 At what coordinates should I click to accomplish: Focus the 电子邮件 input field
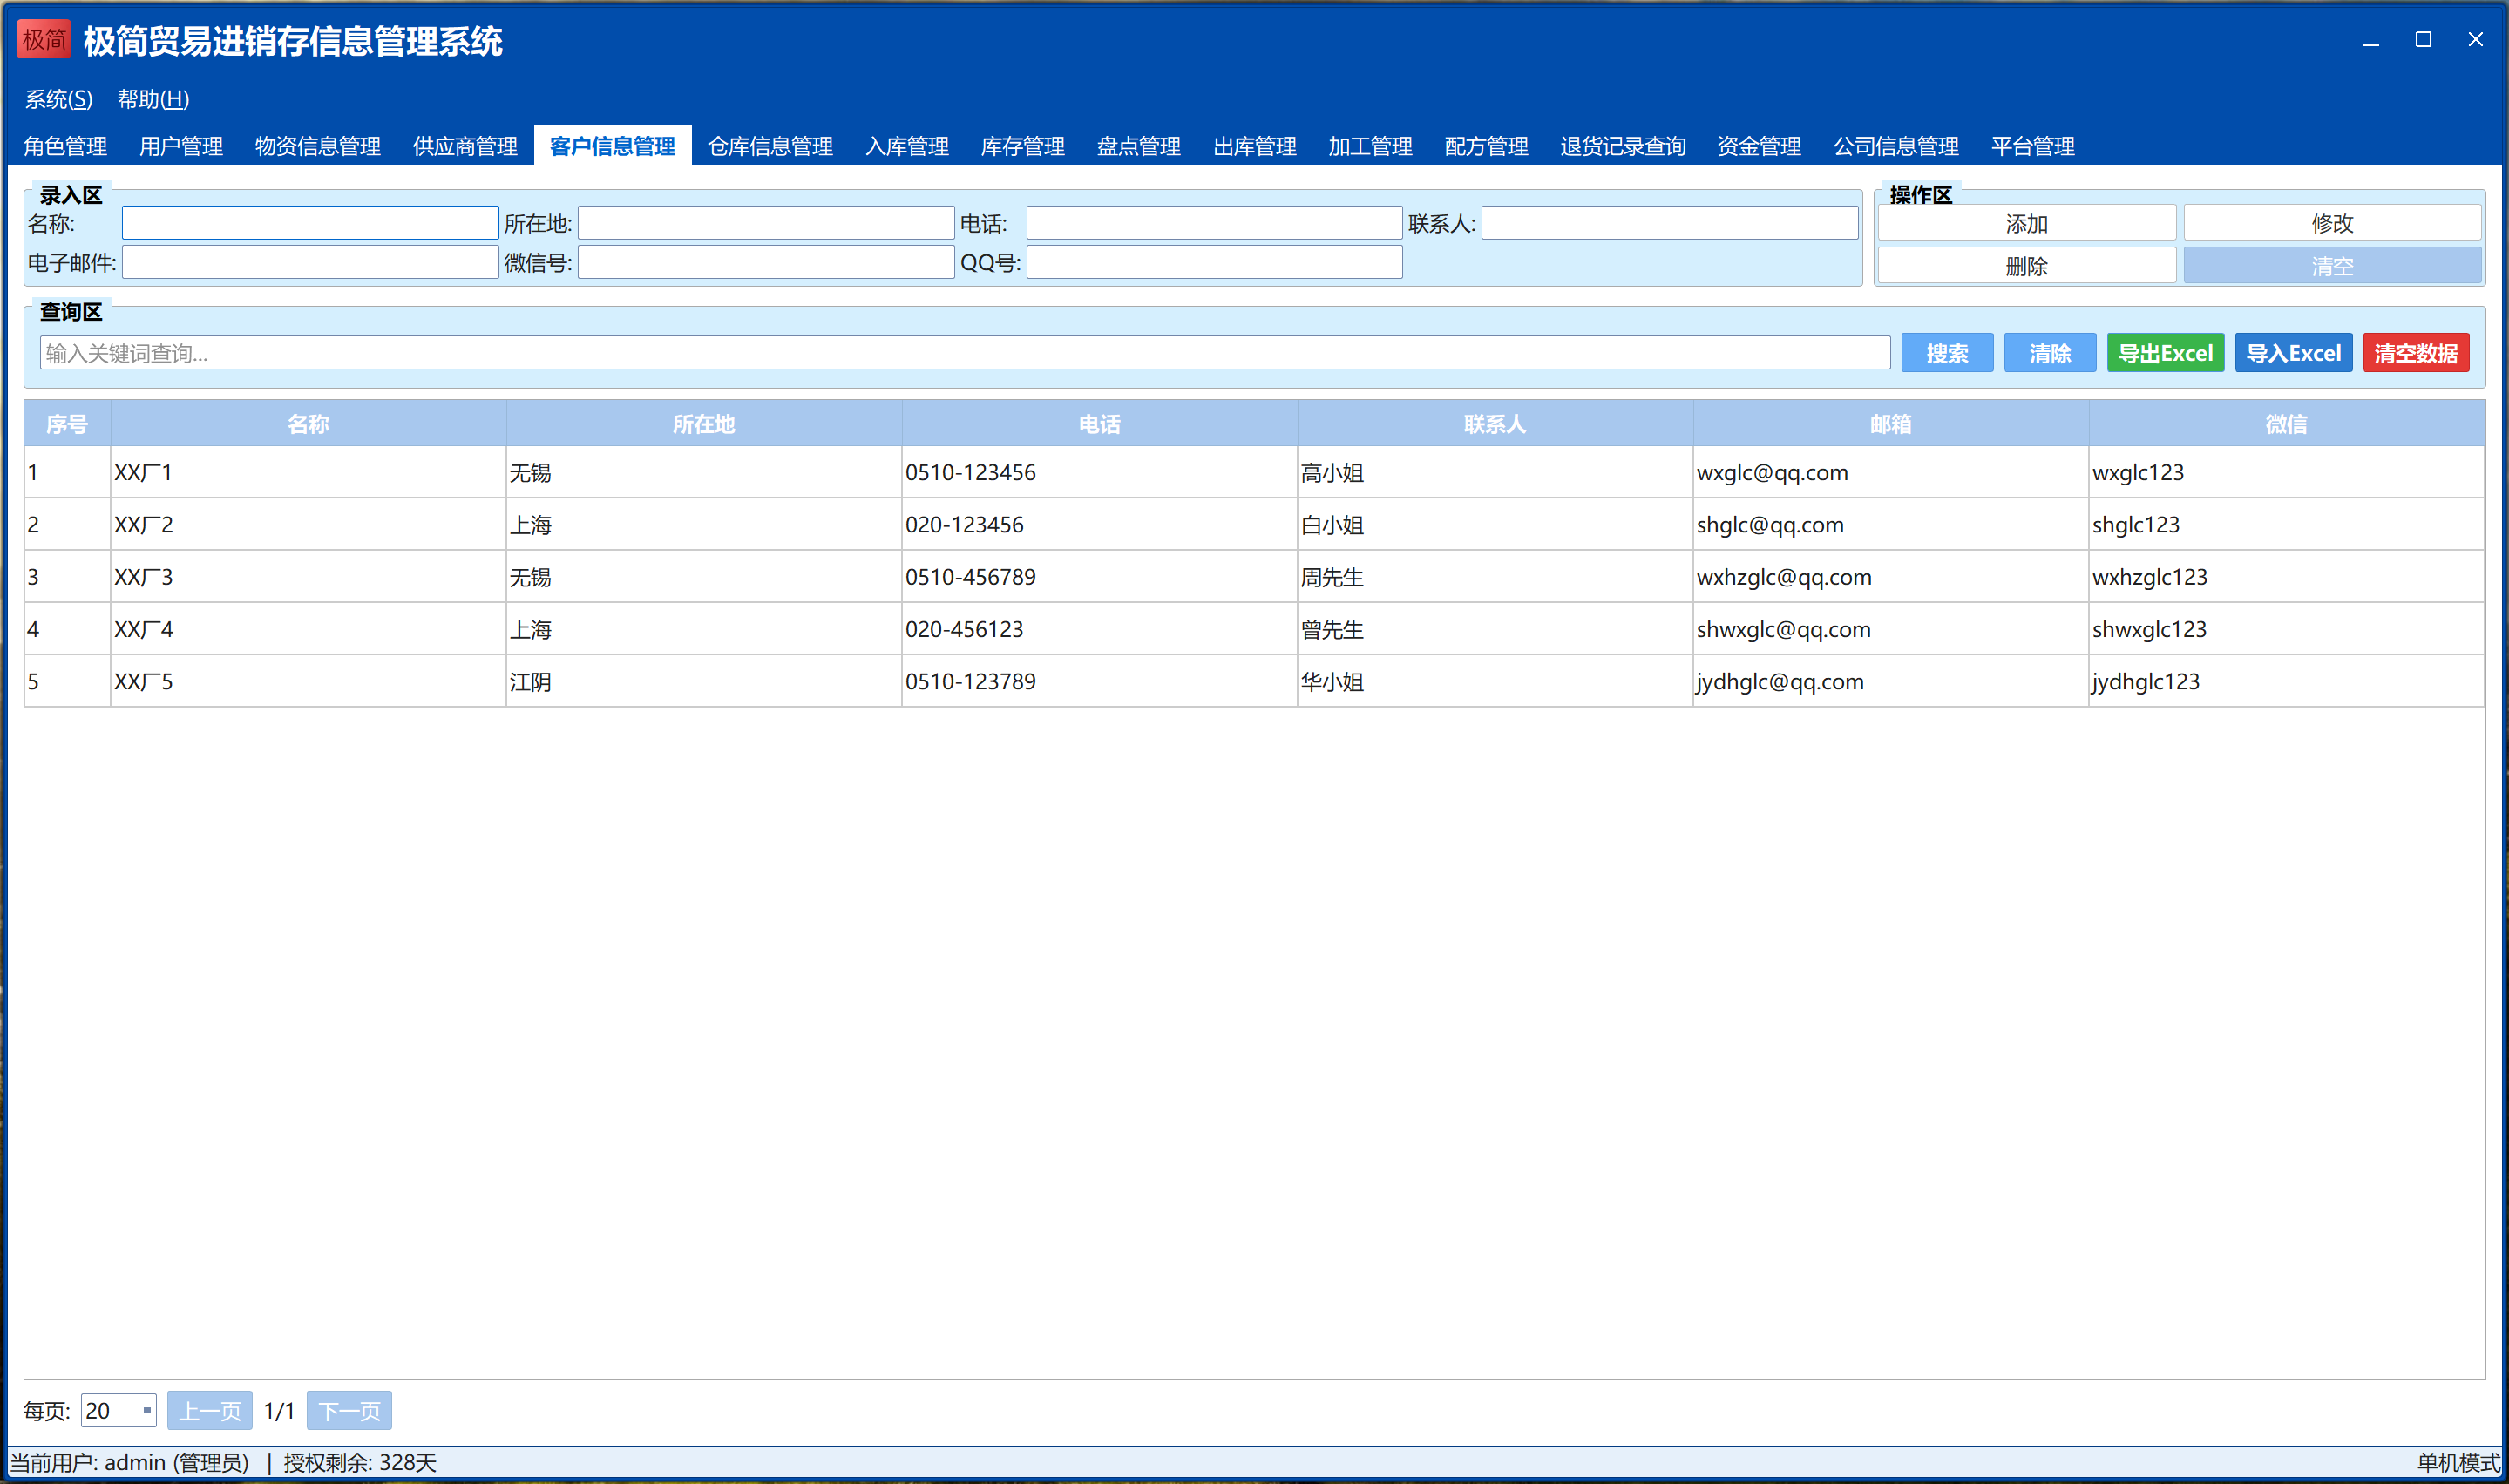tap(310, 262)
